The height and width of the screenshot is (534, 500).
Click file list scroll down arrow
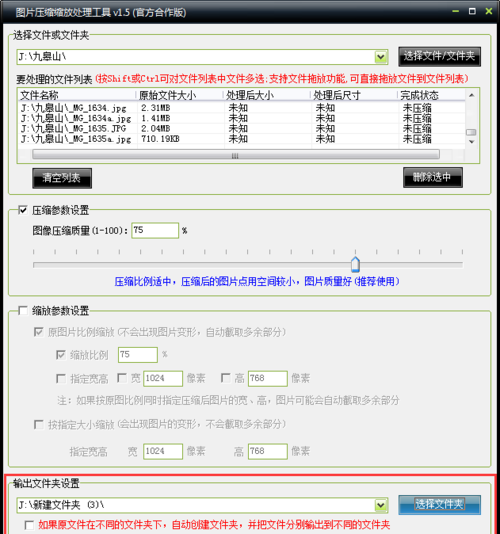click(471, 142)
